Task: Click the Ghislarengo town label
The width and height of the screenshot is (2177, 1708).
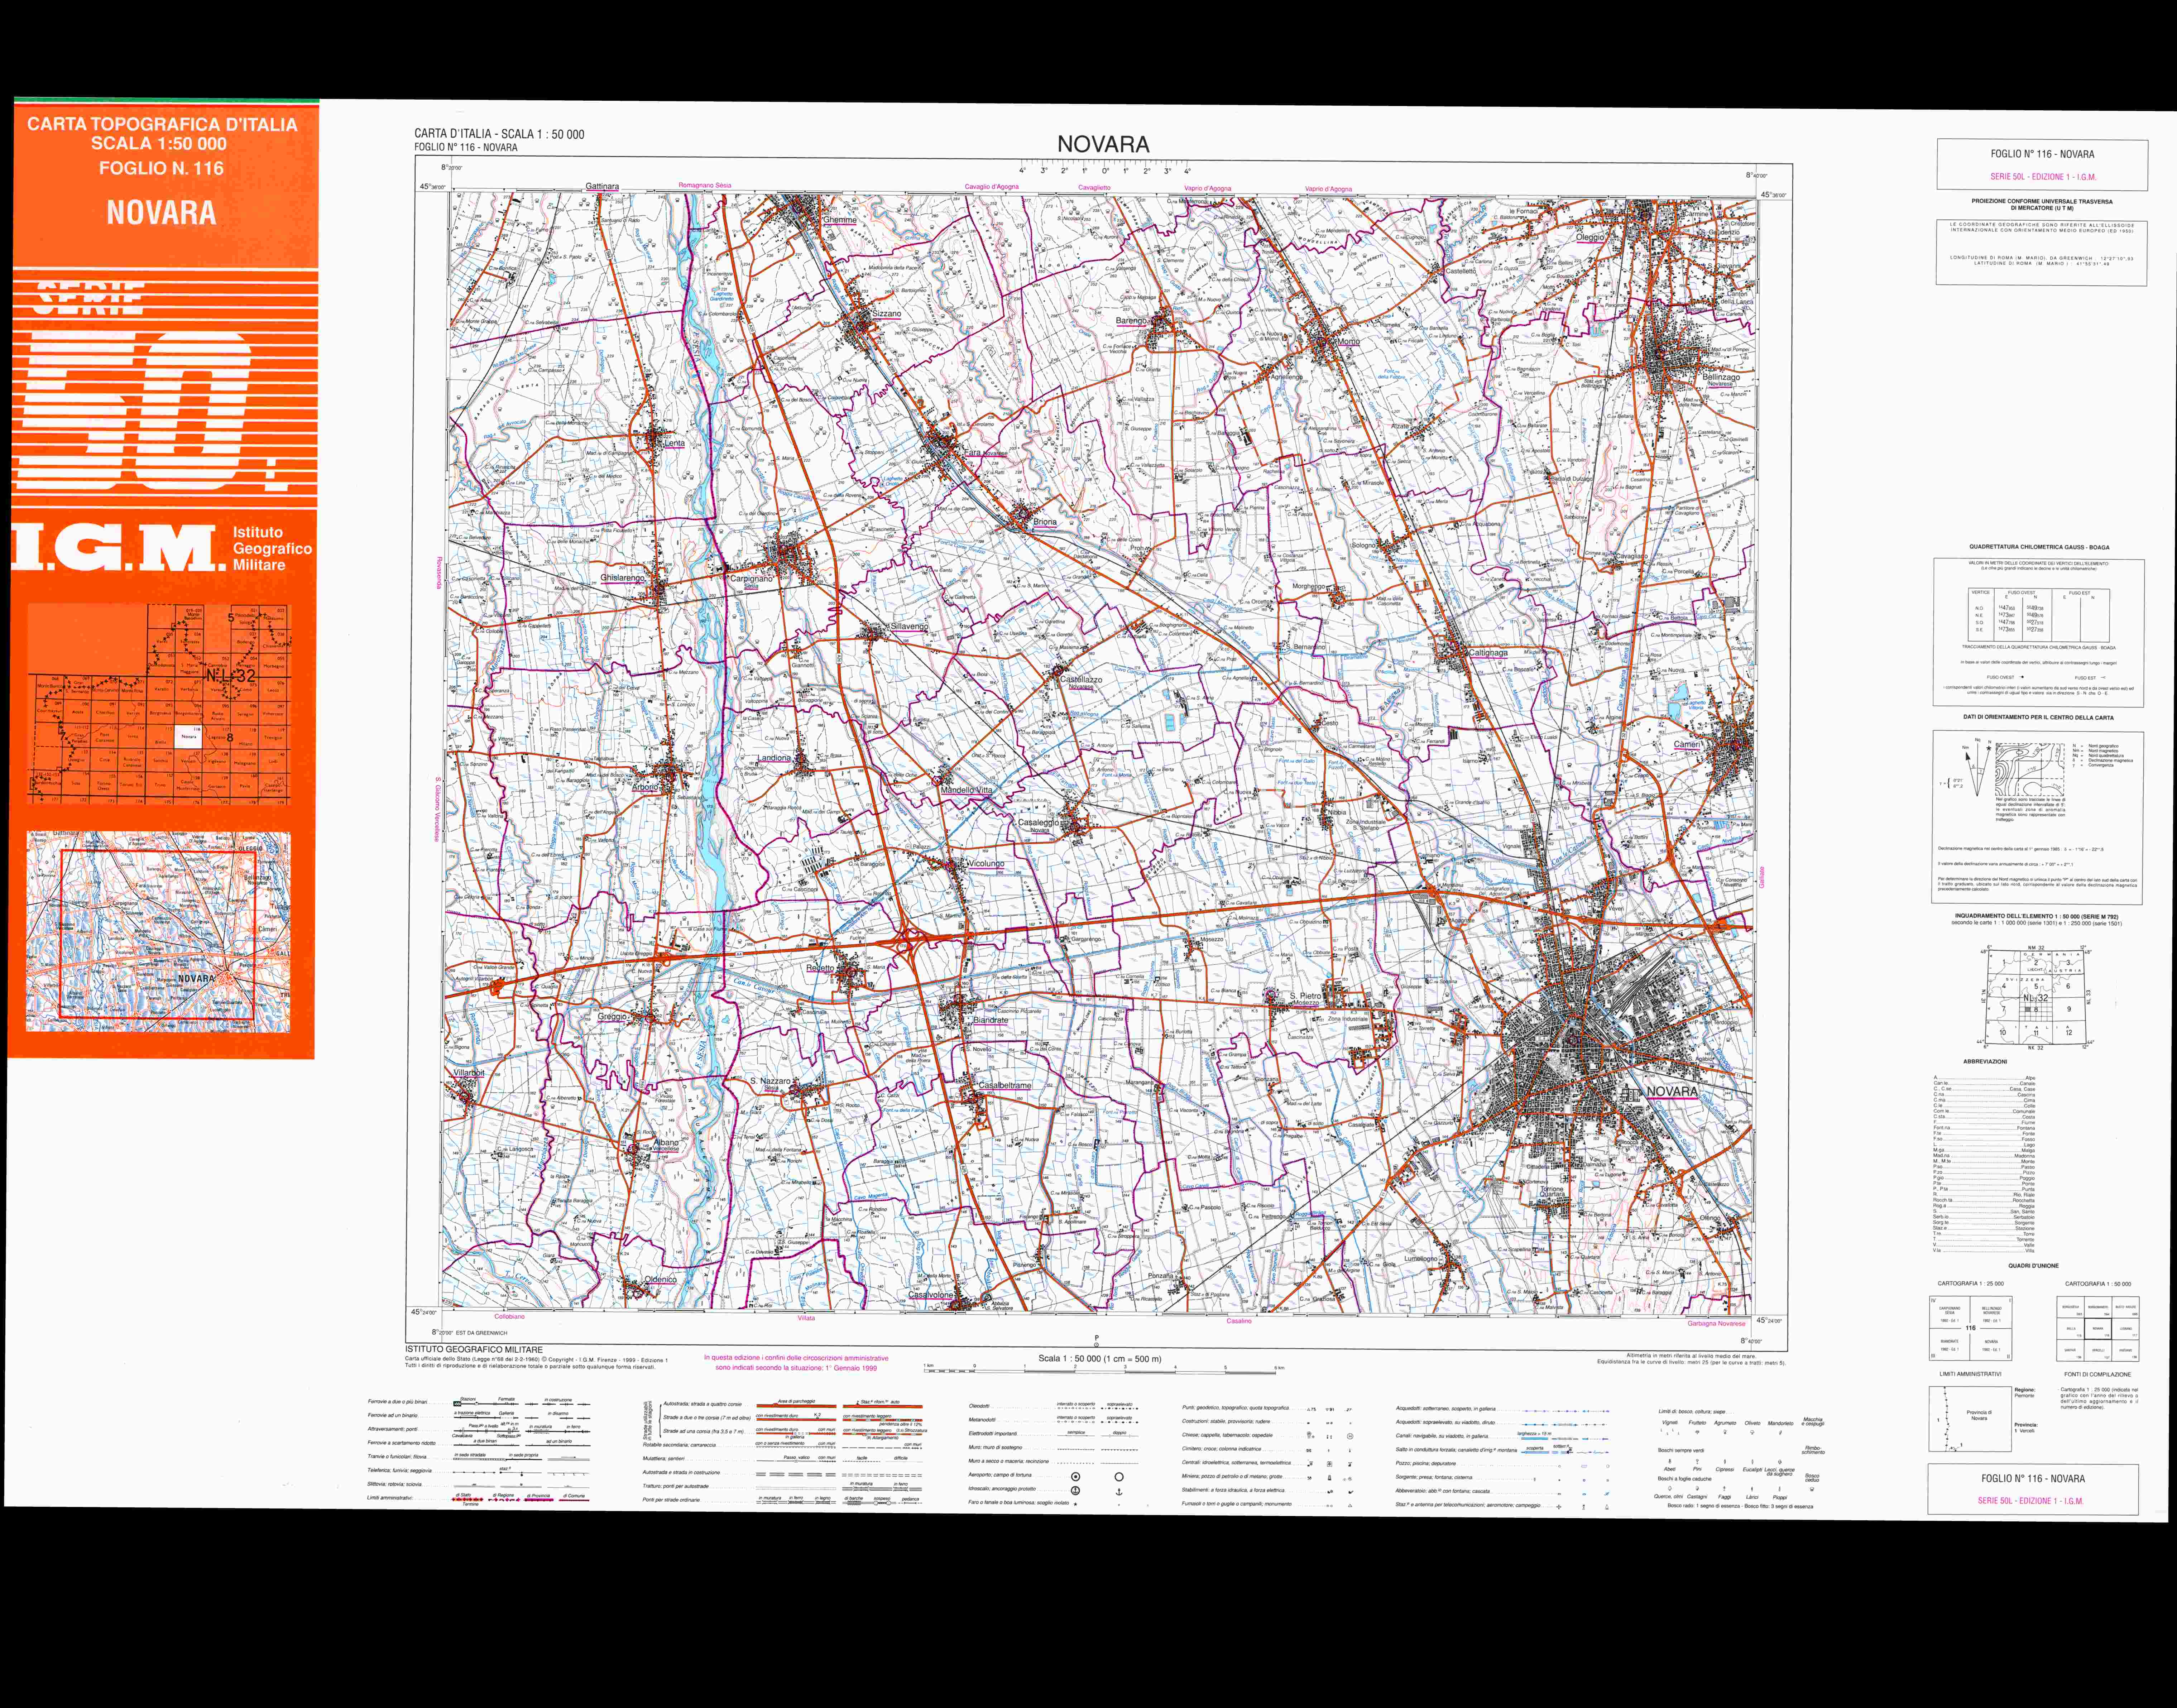Action: click(x=623, y=578)
